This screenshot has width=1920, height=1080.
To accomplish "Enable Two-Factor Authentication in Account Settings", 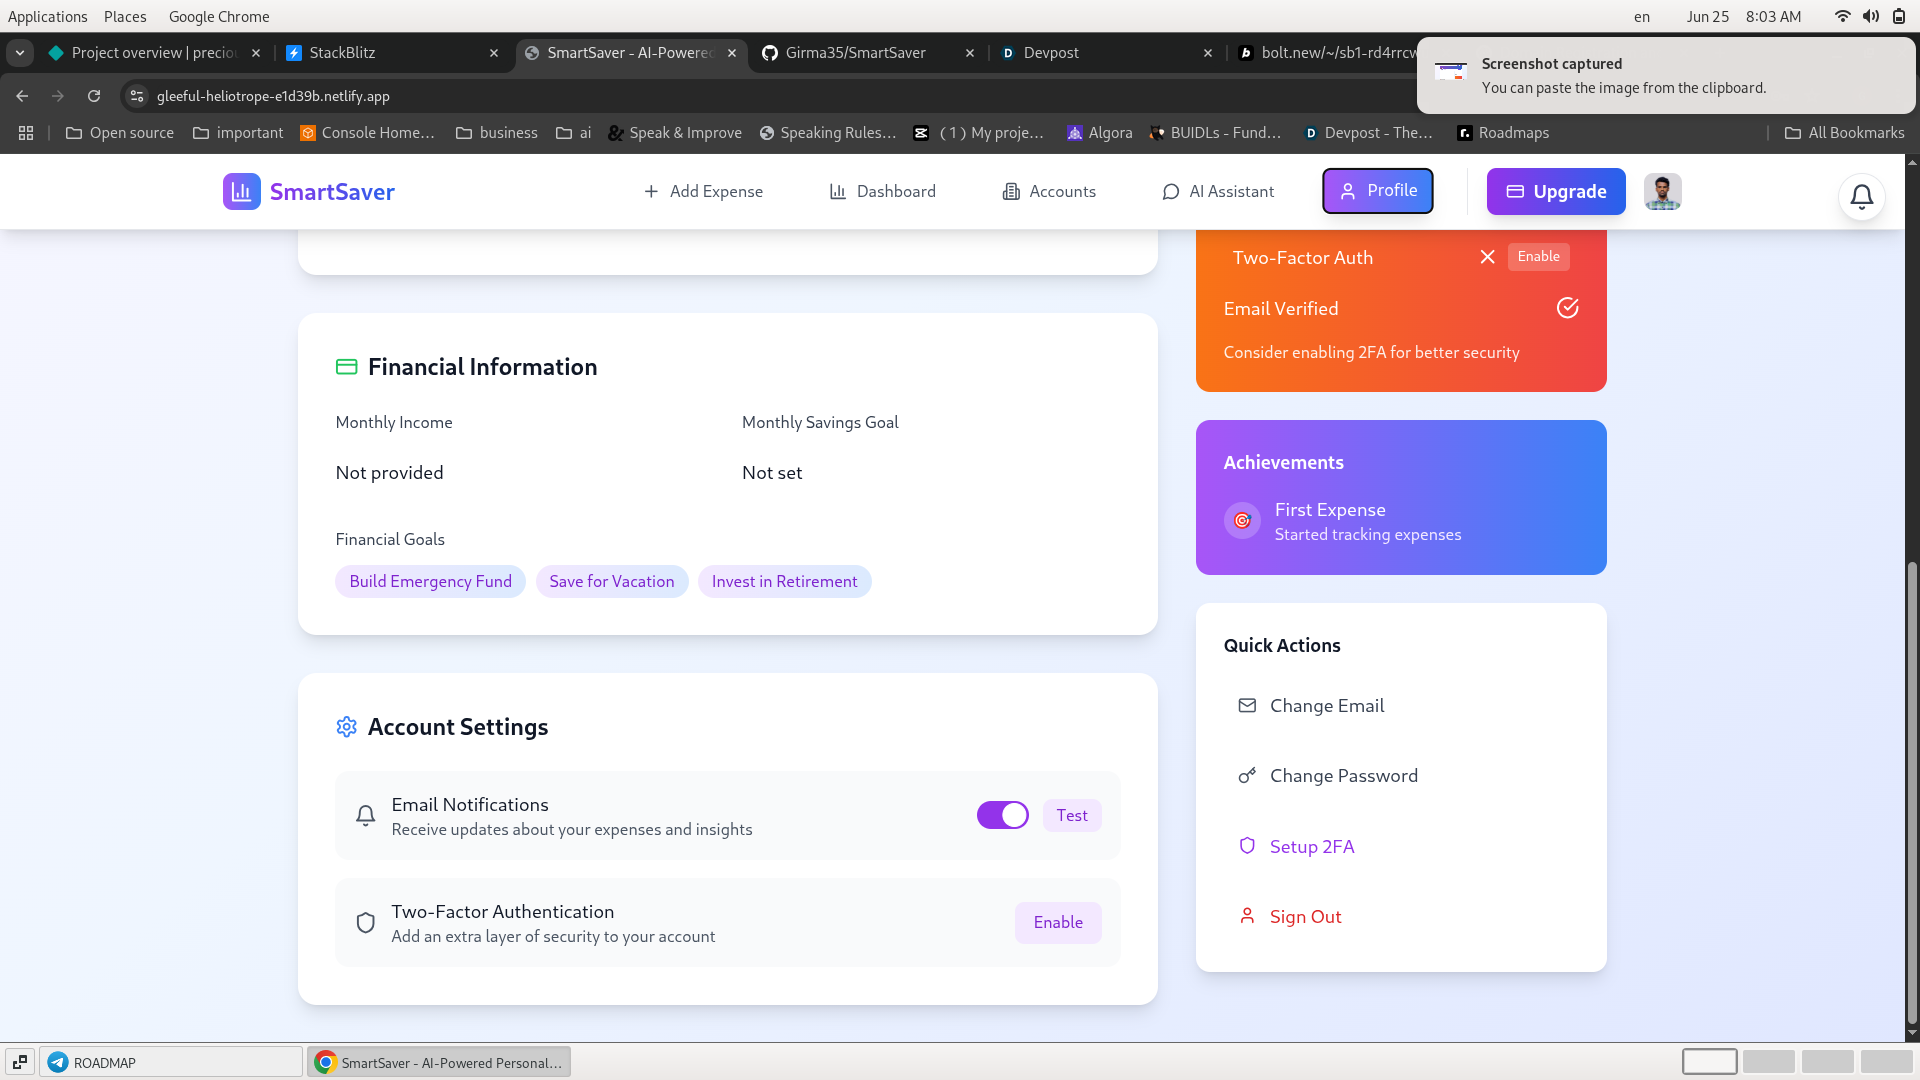I will (1057, 923).
